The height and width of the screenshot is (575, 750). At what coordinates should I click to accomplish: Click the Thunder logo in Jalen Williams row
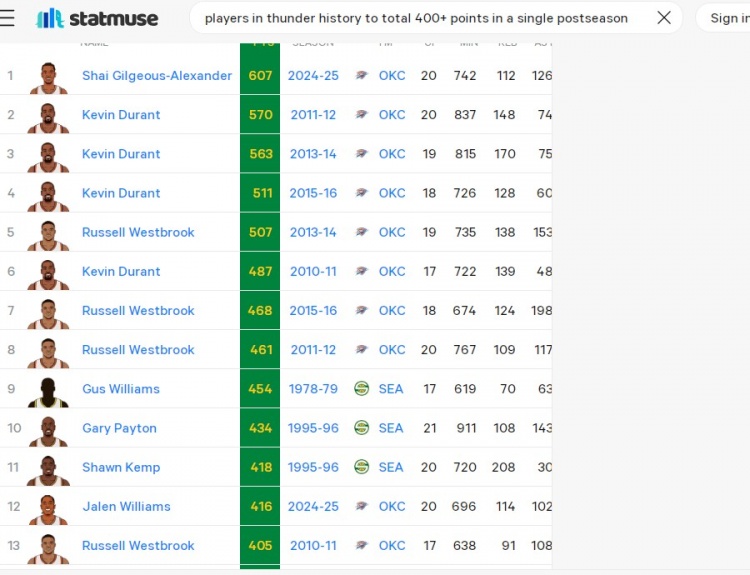point(362,506)
